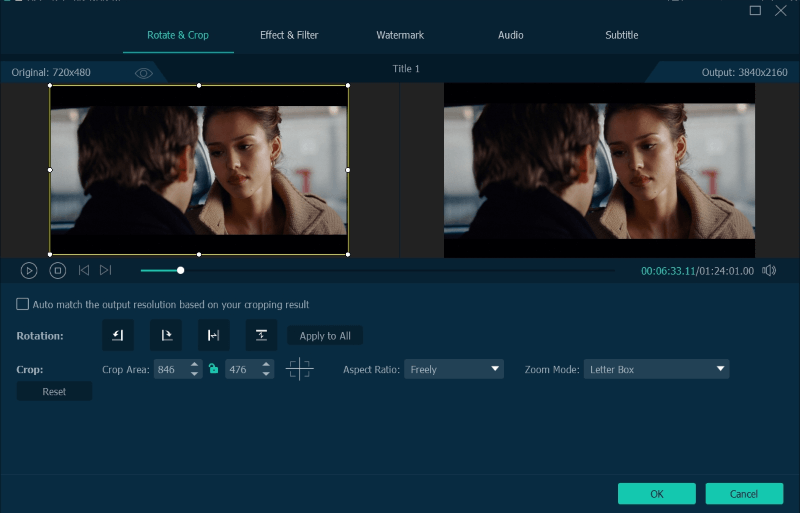The width and height of the screenshot is (800, 513).
Task: Click bottom-left crop handle
Action: coord(50,254)
